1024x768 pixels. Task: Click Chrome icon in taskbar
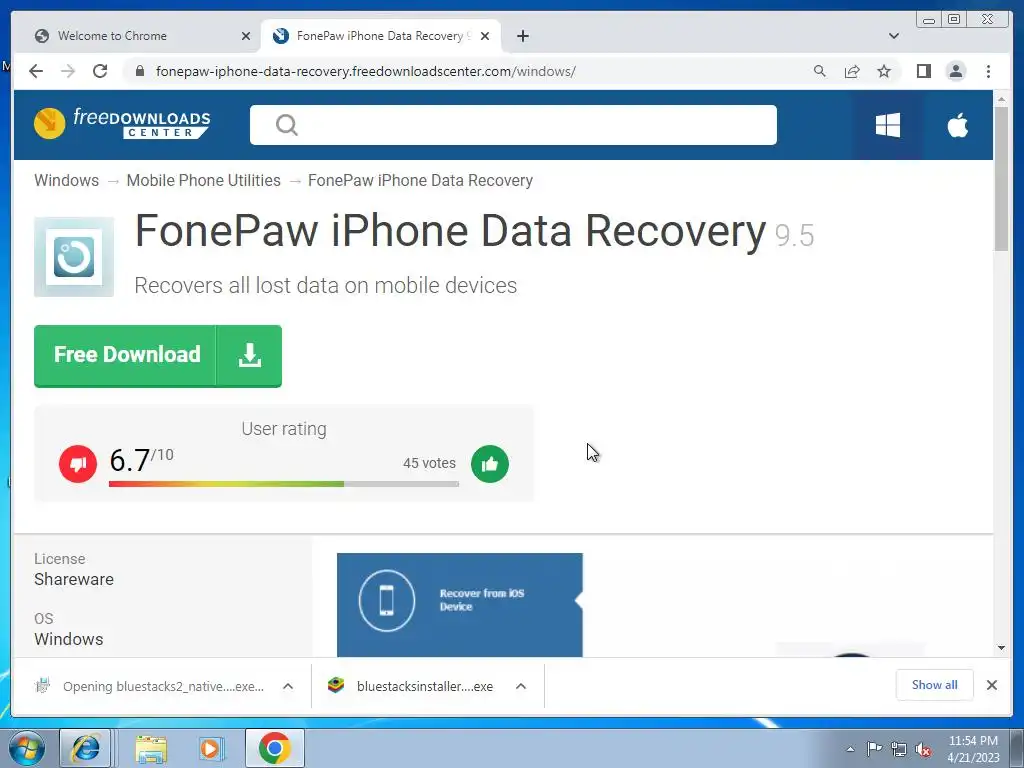pos(274,748)
